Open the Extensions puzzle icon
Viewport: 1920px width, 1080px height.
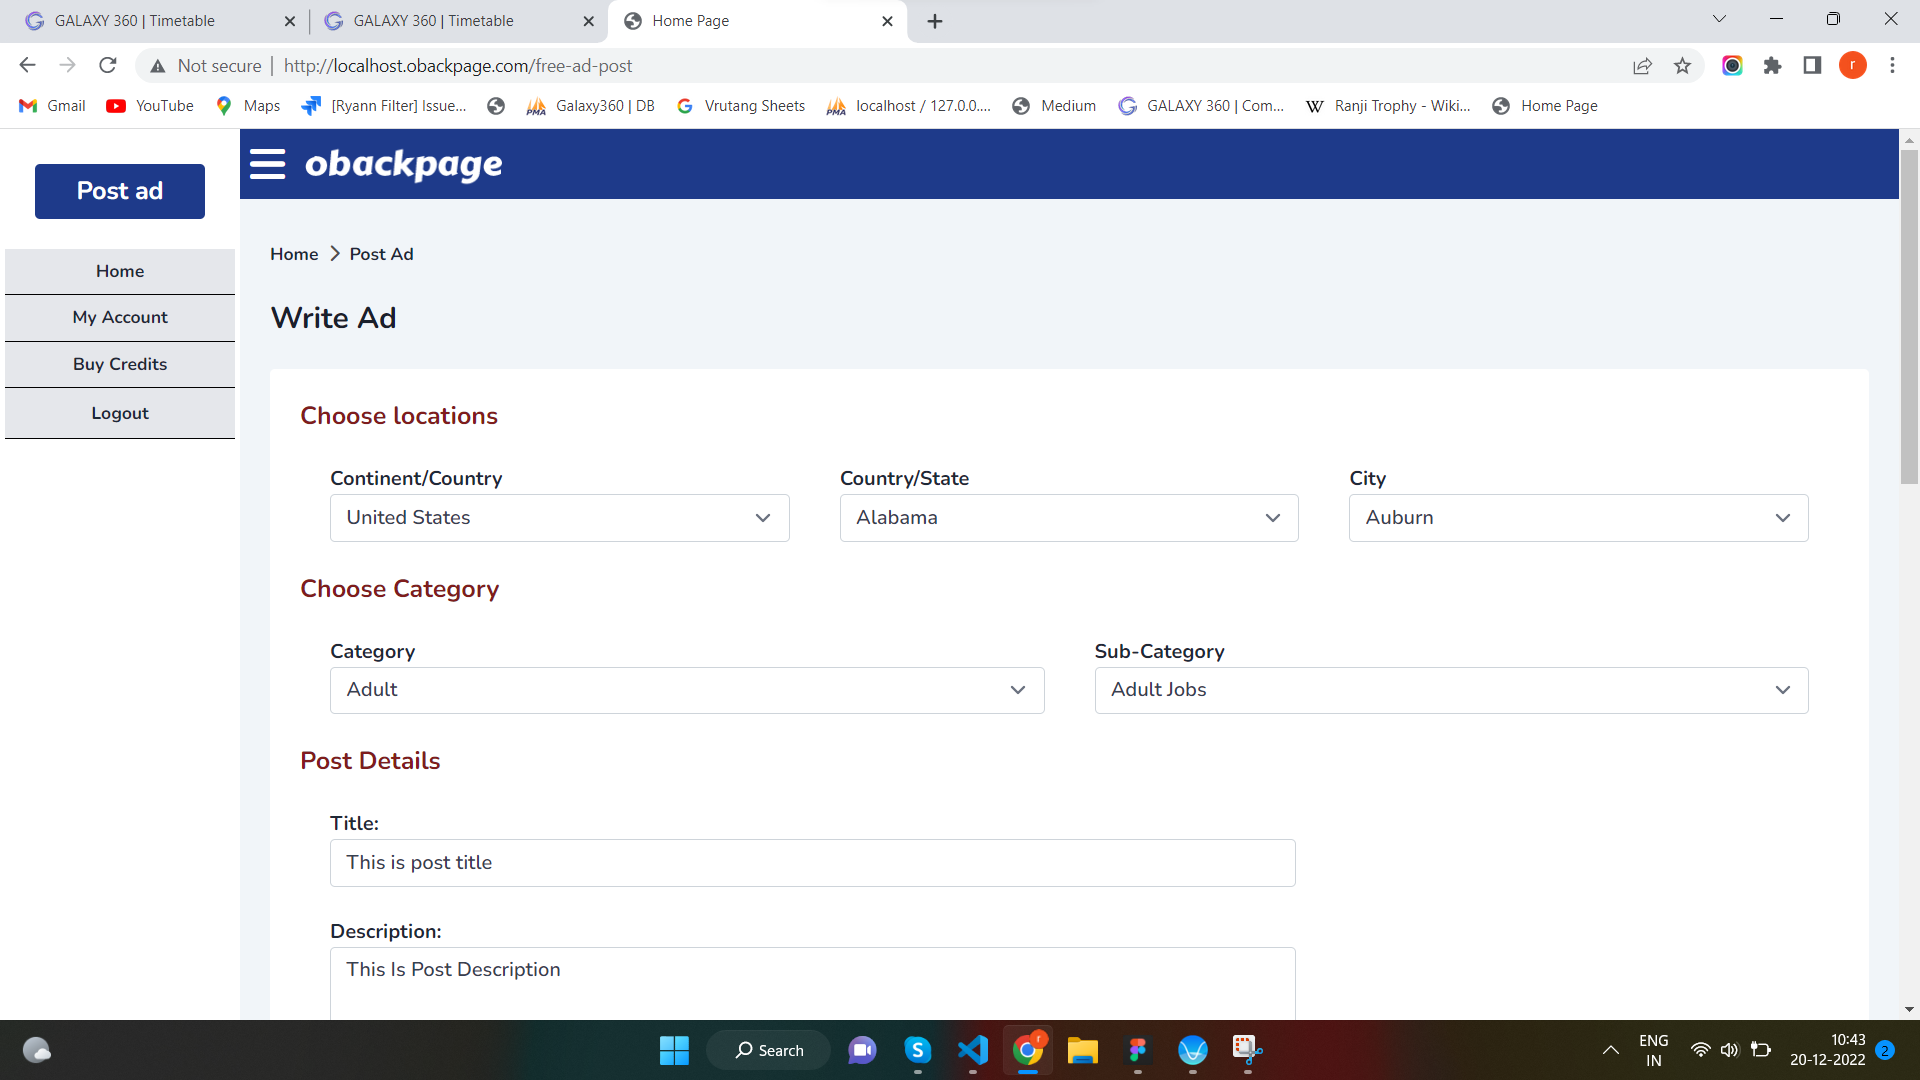(1772, 66)
